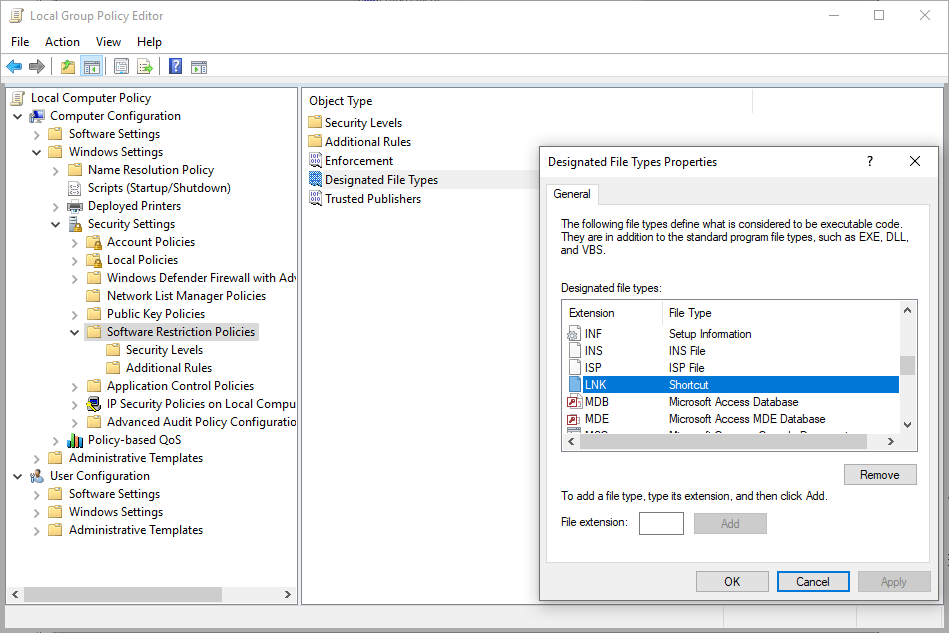Viewport: 949px width, 633px height.
Task: Click the file types list scroll-down arrow
Action: [907, 425]
